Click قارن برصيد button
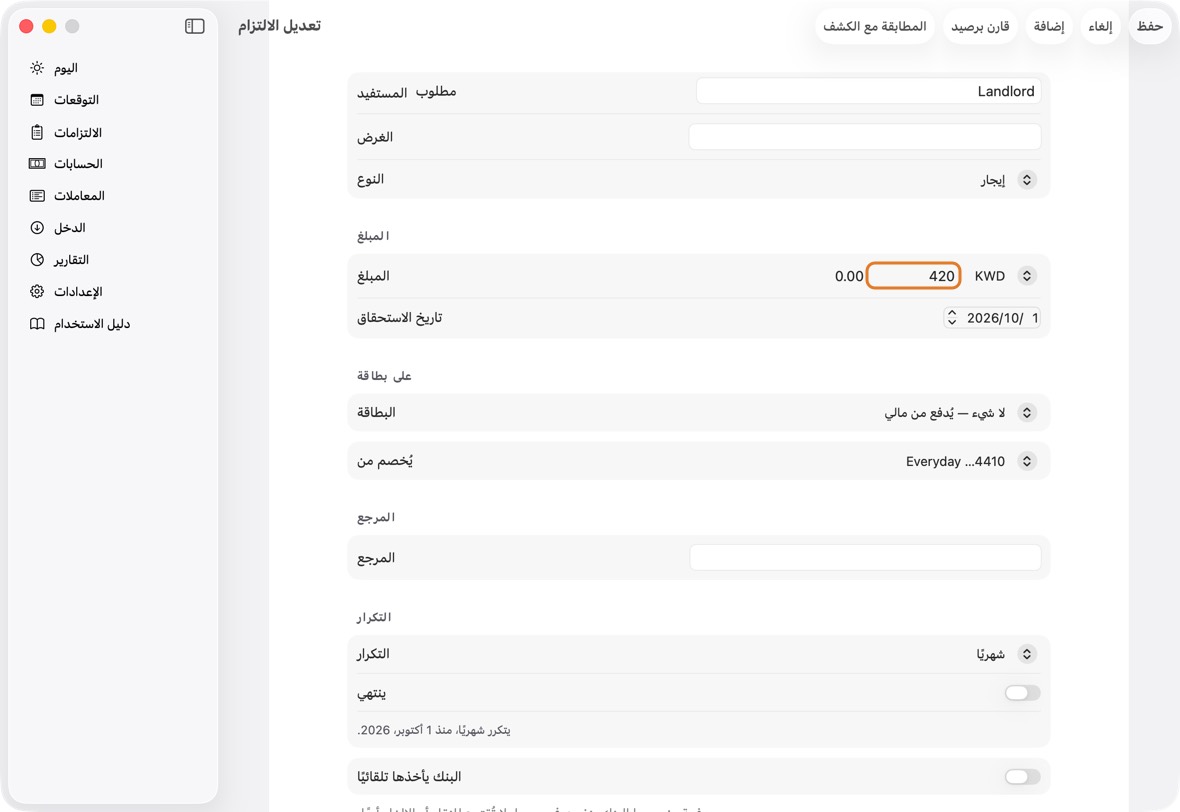This screenshot has height=812, width=1180. (980, 26)
